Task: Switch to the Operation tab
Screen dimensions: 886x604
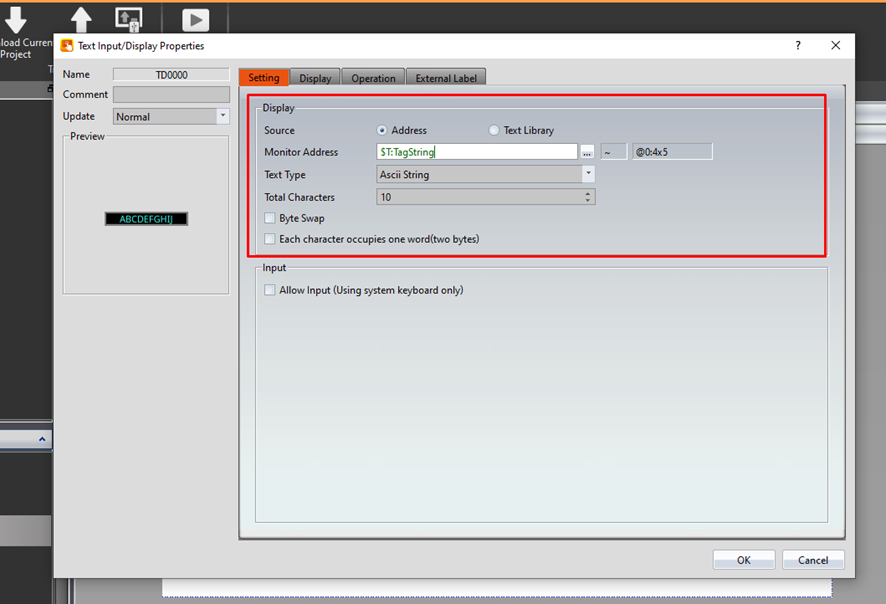Action: [x=373, y=78]
